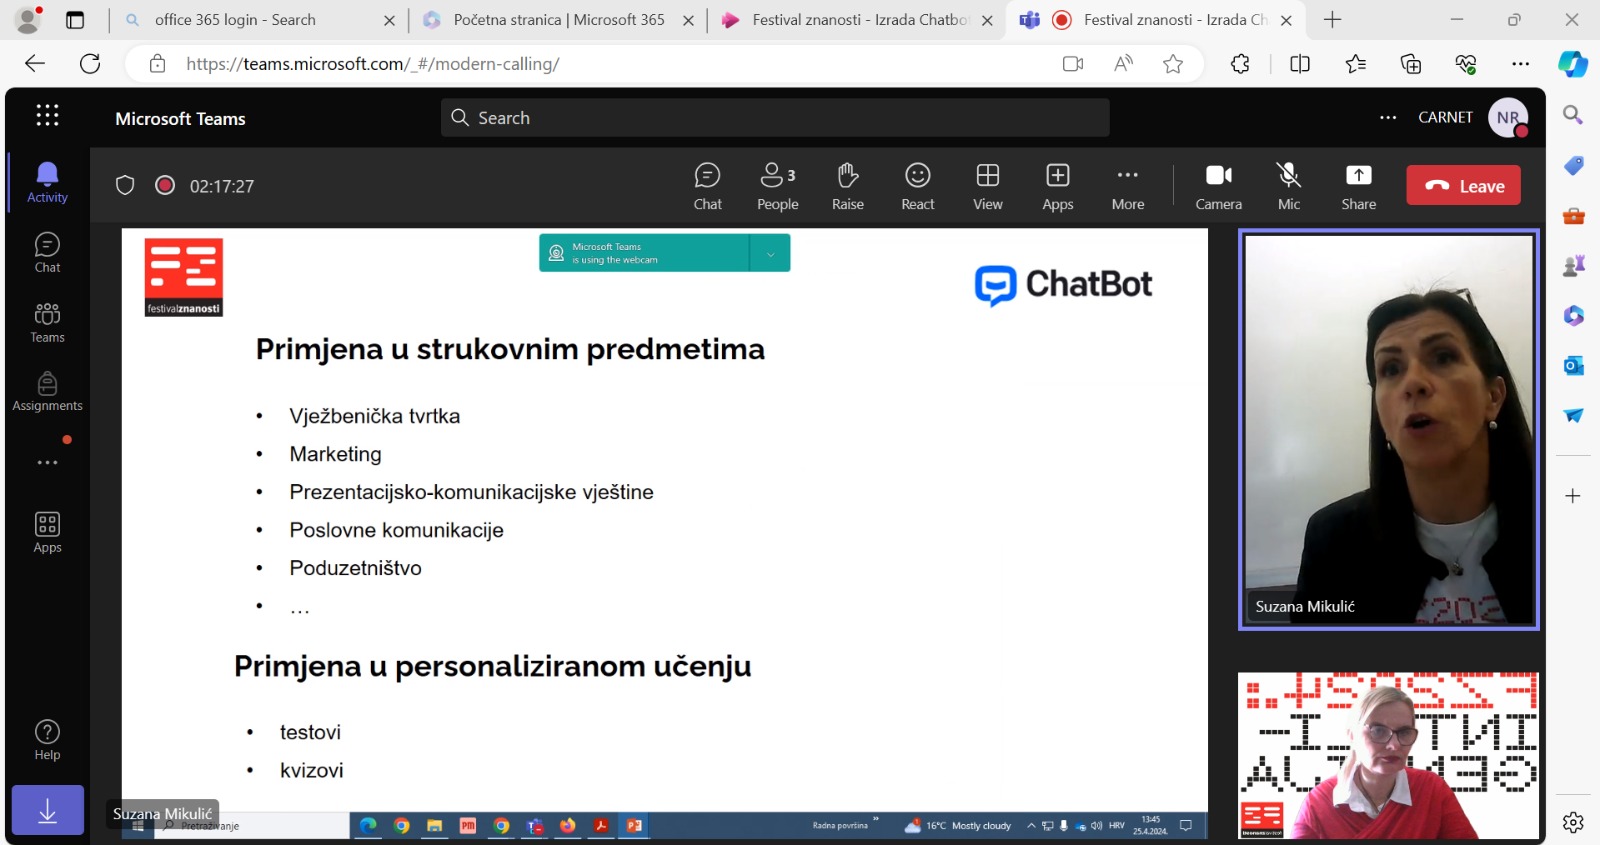Viewport: 1600px width, 845px height.
Task: Open the NR profile avatar menu
Action: click(x=1508, y=117)
